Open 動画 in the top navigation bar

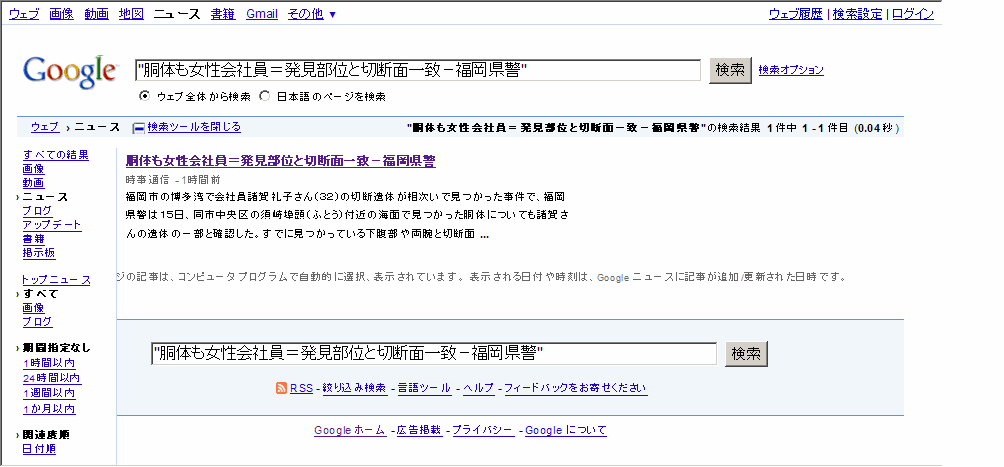point(97,14)
